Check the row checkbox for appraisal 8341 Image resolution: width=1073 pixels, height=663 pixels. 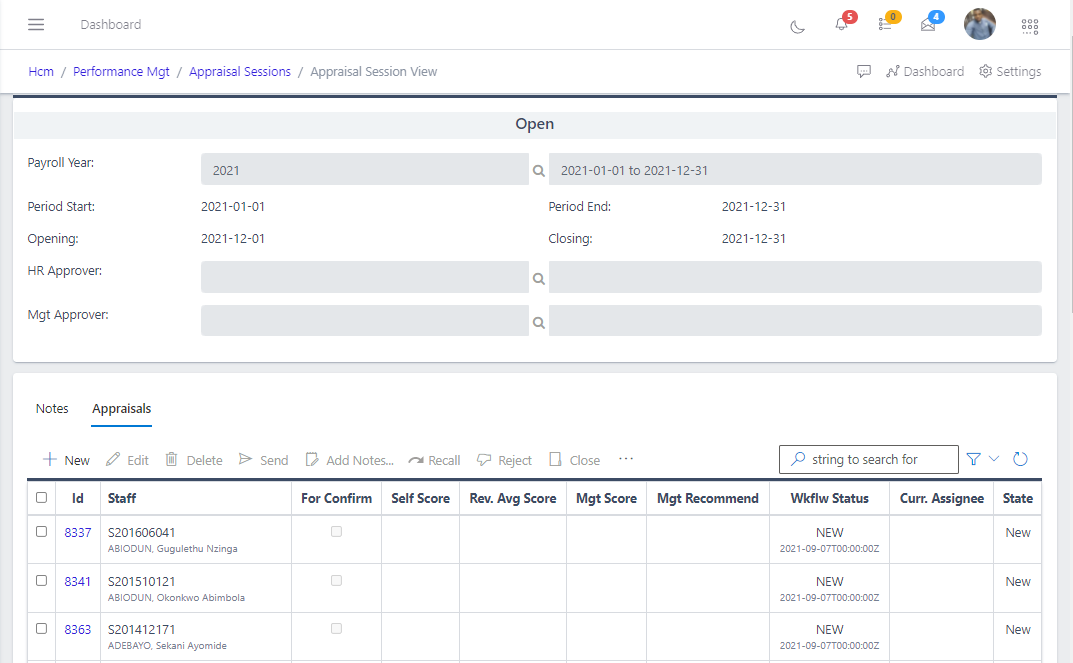41,580
